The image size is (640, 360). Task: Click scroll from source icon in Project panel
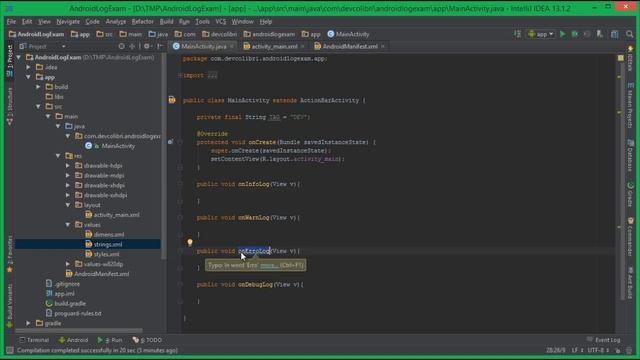(122, 47)
